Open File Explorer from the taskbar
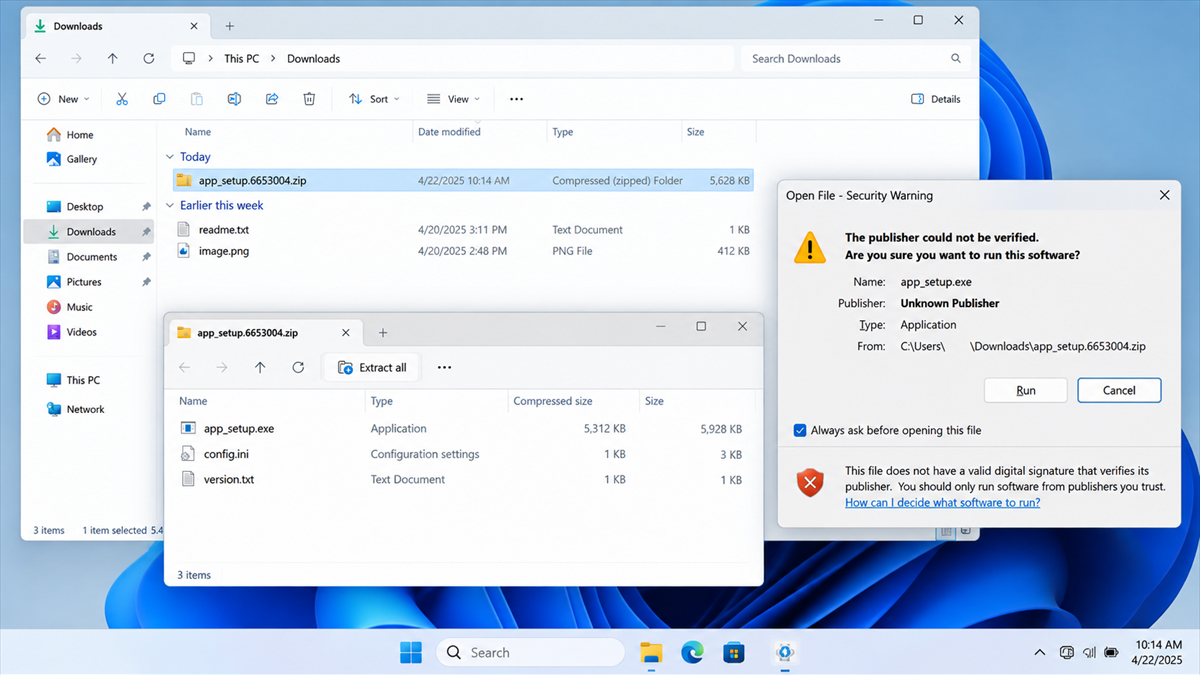The width and height of the screenshot is (1200, 675). (x=651, y=653)
